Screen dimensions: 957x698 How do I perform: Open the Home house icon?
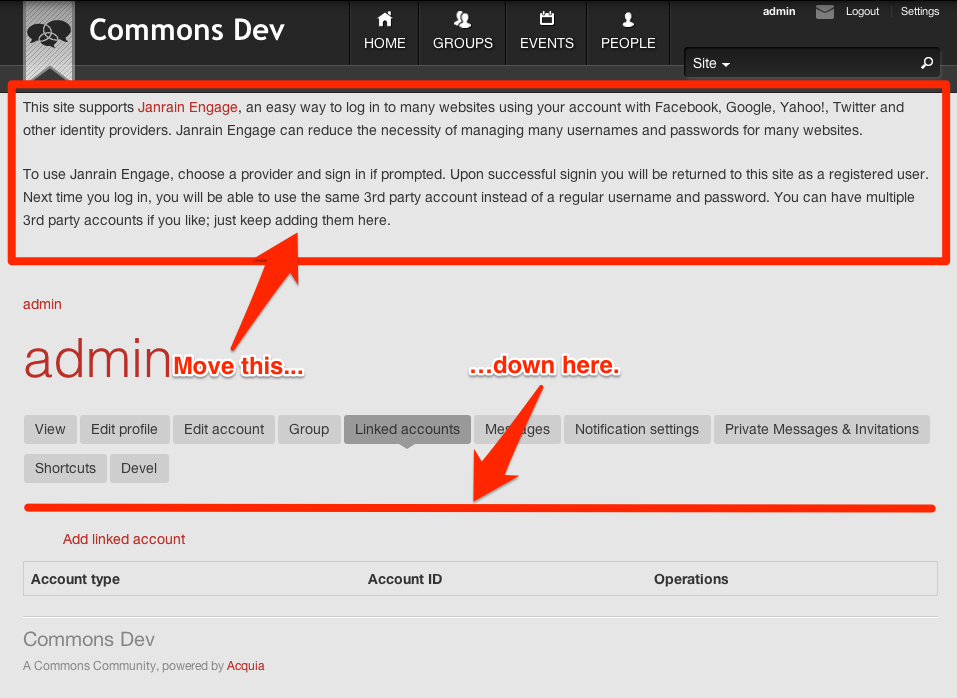coord(385,20)
